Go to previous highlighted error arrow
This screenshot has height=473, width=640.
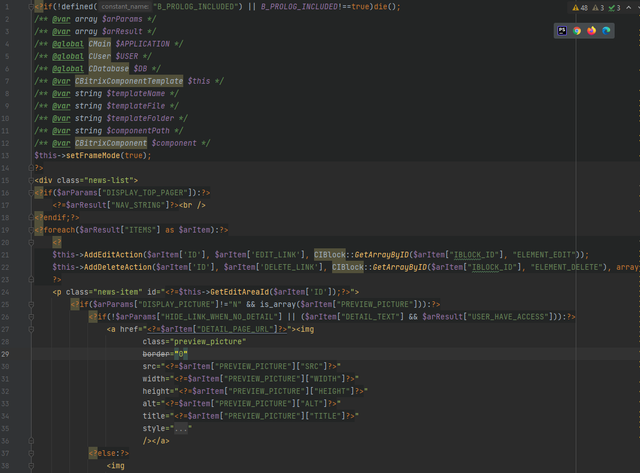point(629,8)
